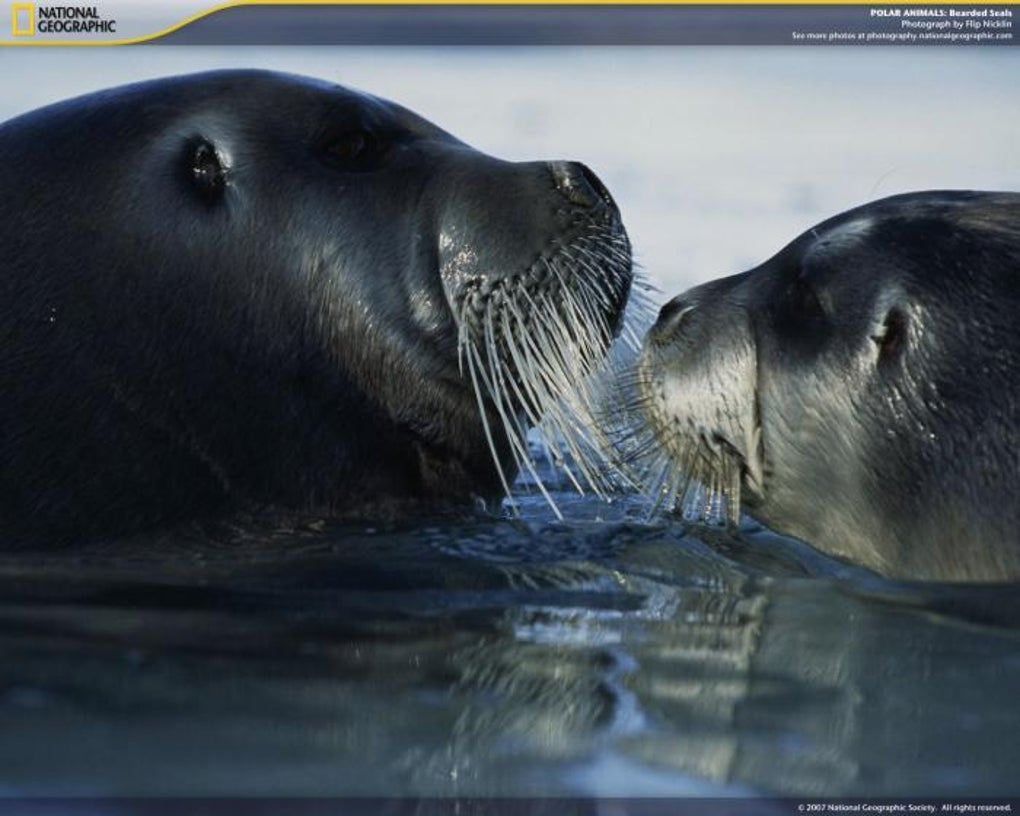Click the 'Photograph by Flip Nicklin' credit
This screenshot has width=1020, height=816.
[x=956, y=24]
